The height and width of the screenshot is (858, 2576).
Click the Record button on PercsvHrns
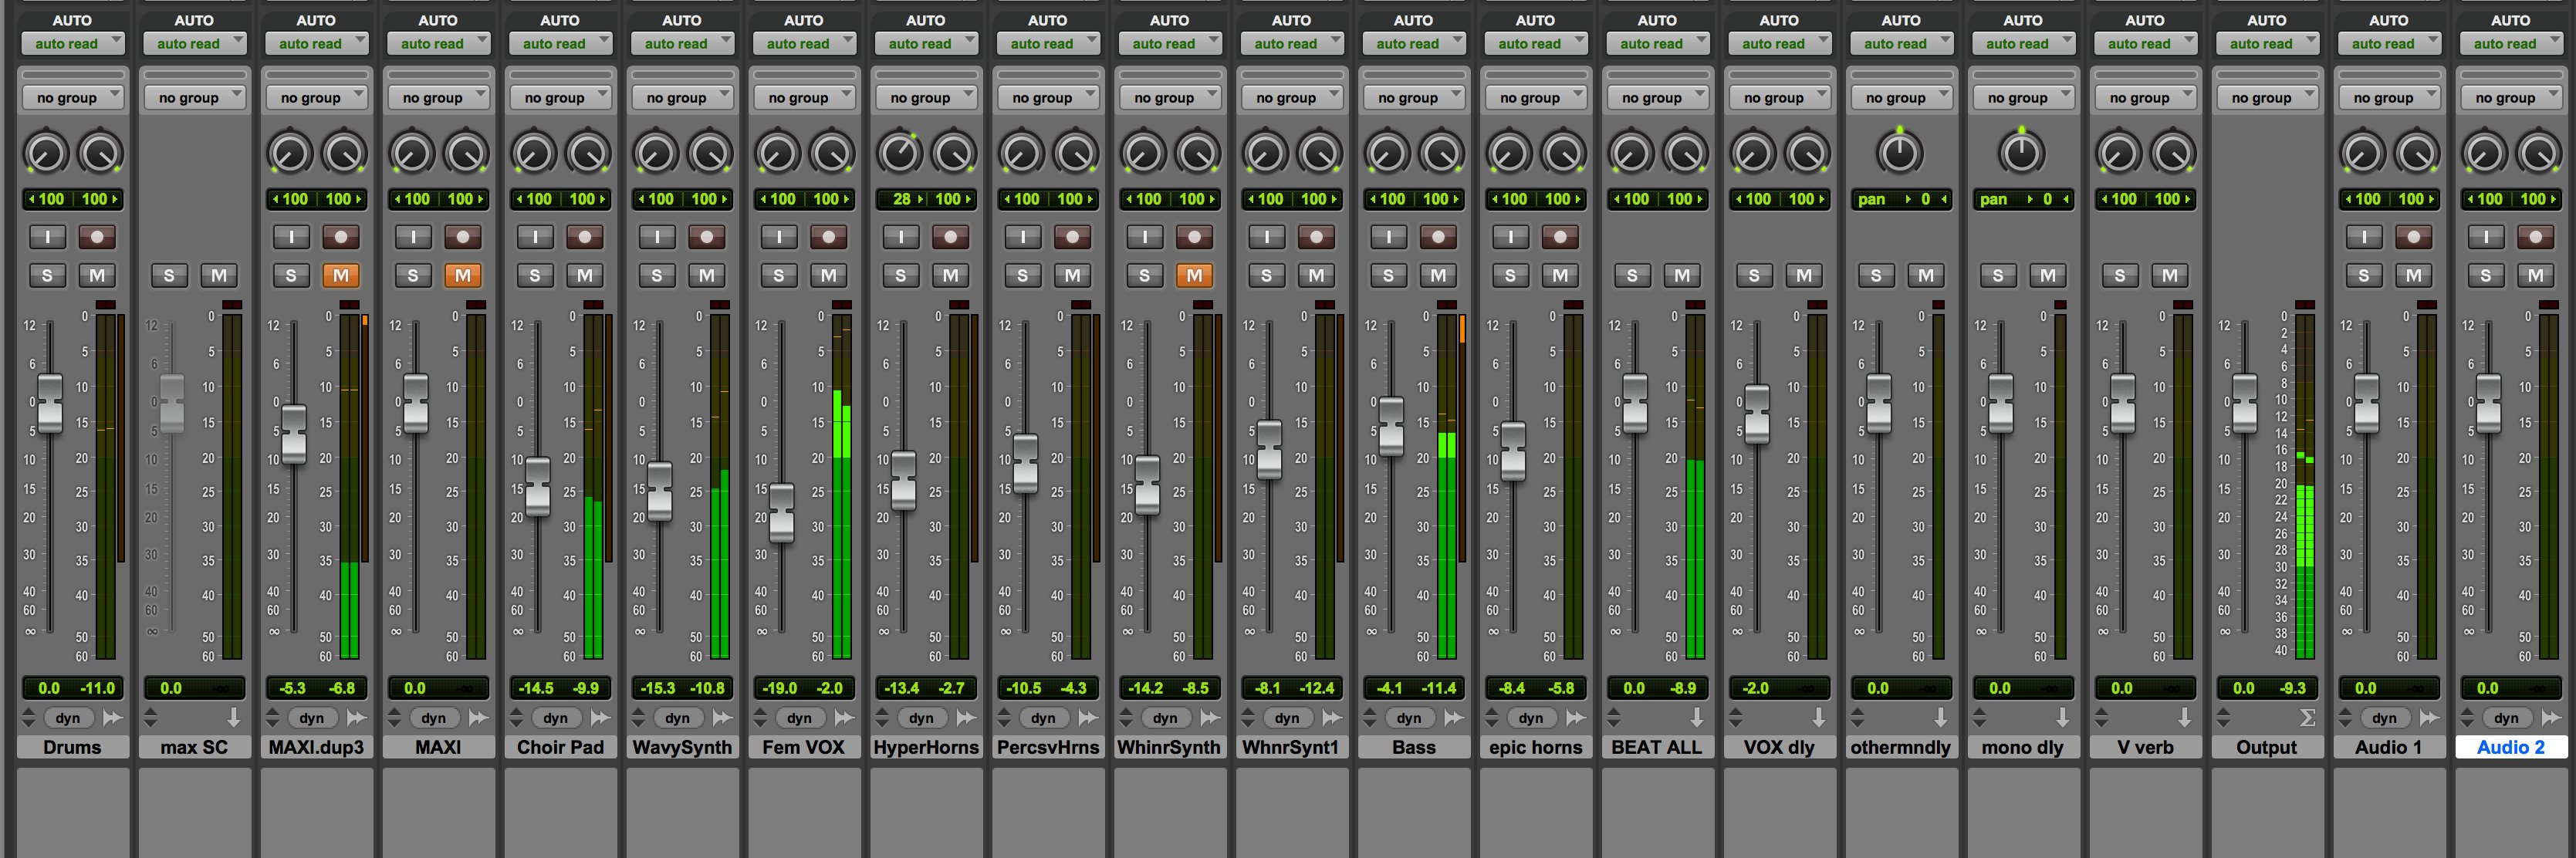1072,237
